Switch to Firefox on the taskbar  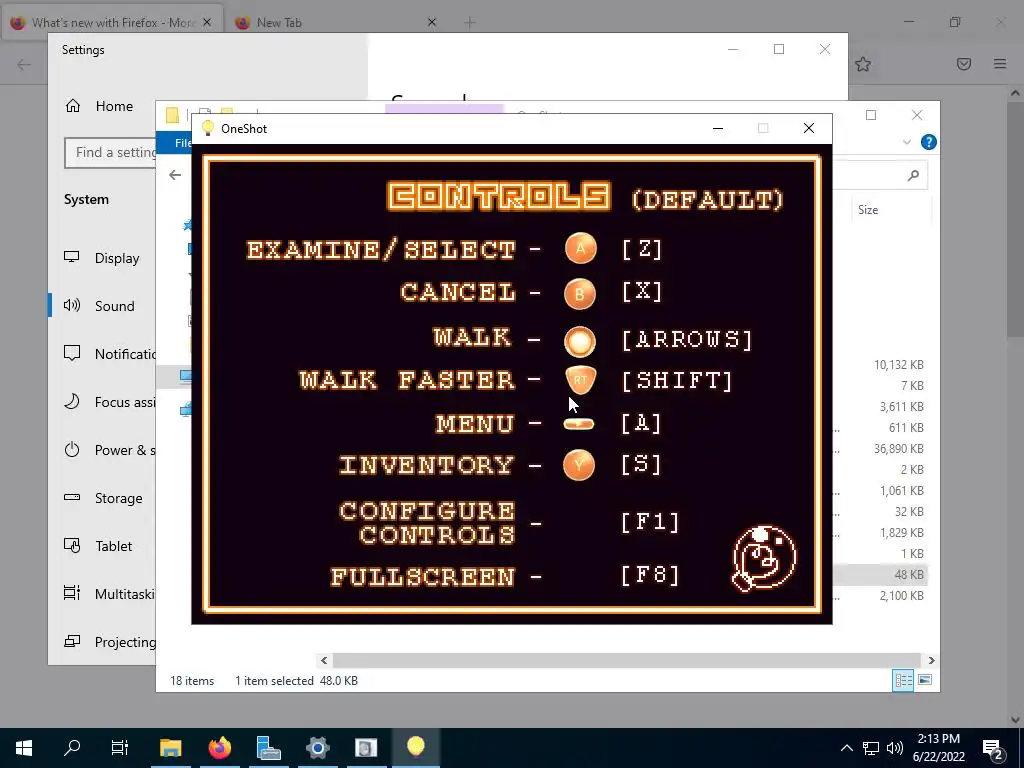click(219, 748)
